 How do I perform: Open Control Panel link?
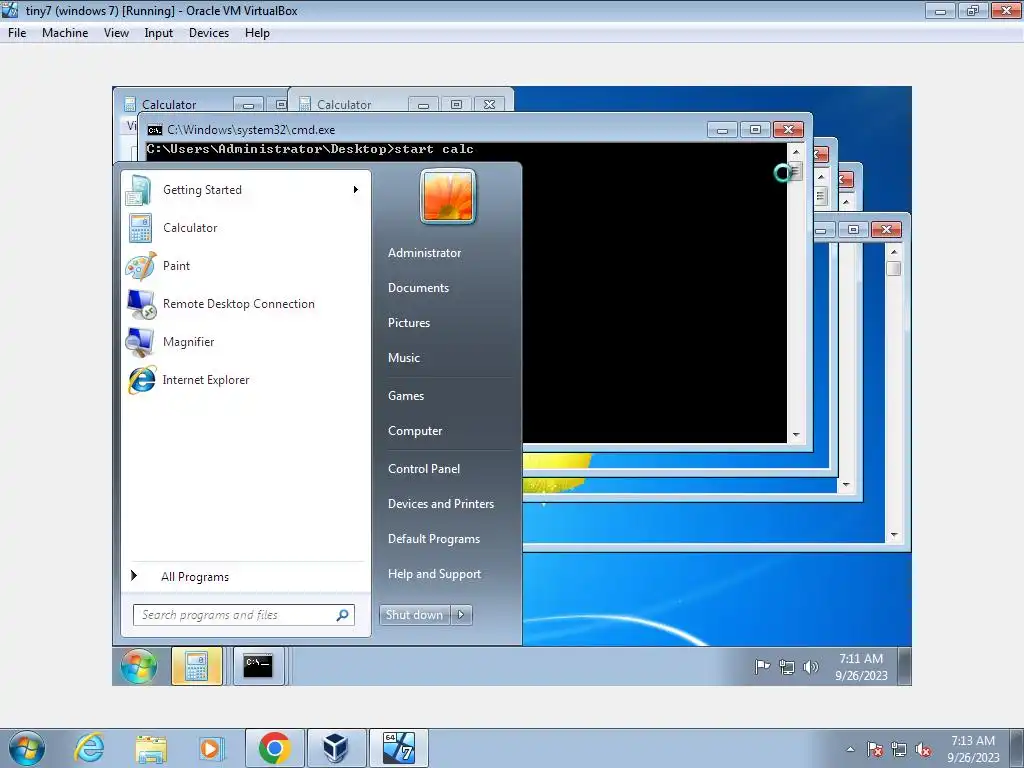click(424, 469)
